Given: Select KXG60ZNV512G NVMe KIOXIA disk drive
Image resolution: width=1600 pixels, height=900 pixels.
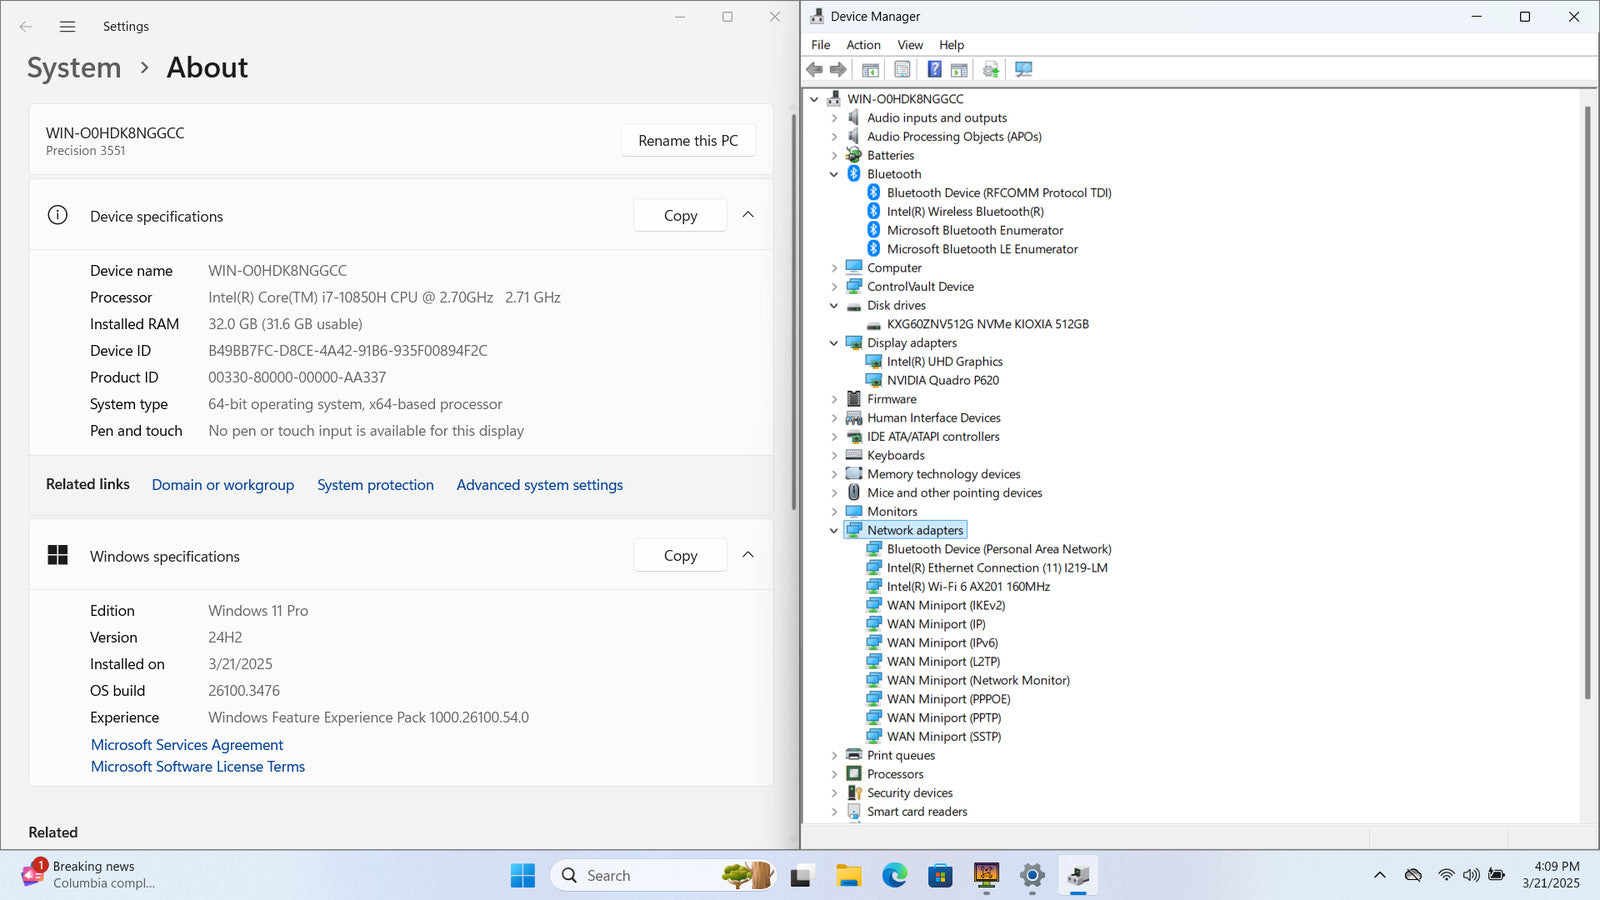Looking at the screenshot, I should coord(988,324).
